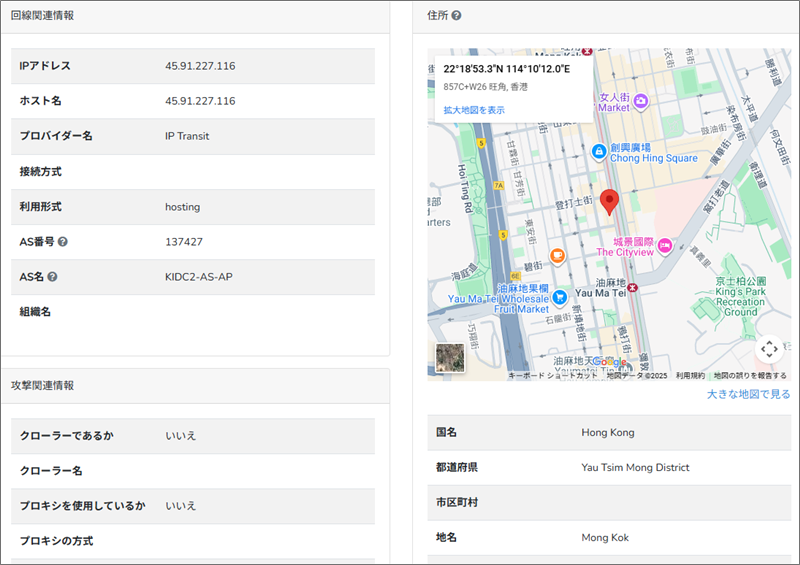Click the help icon beside 住所 heading
Viewport: 800px width, 565px height.
456,16
